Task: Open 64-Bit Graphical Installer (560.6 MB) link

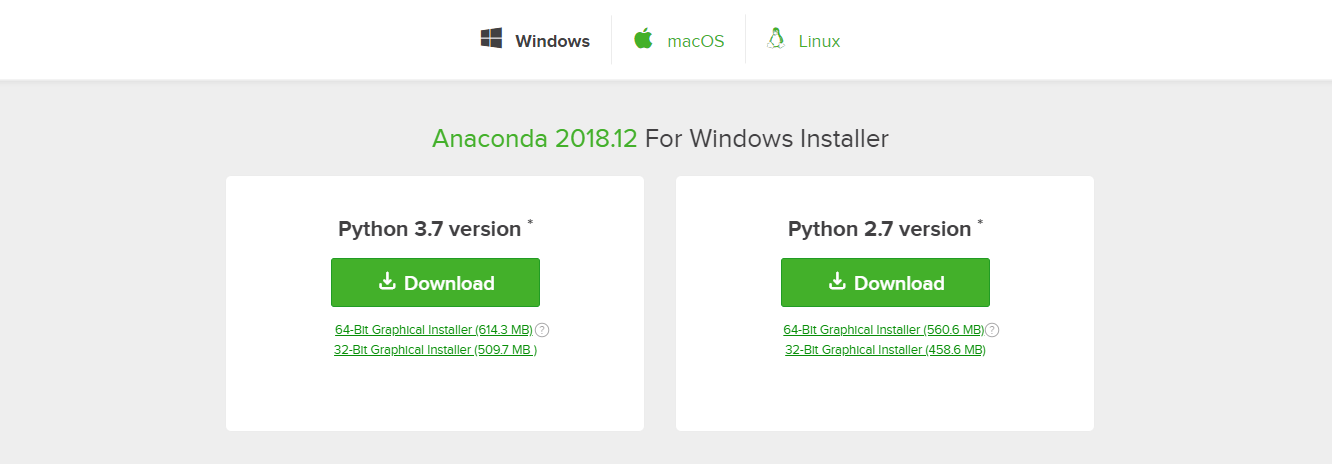Action: 884,330
